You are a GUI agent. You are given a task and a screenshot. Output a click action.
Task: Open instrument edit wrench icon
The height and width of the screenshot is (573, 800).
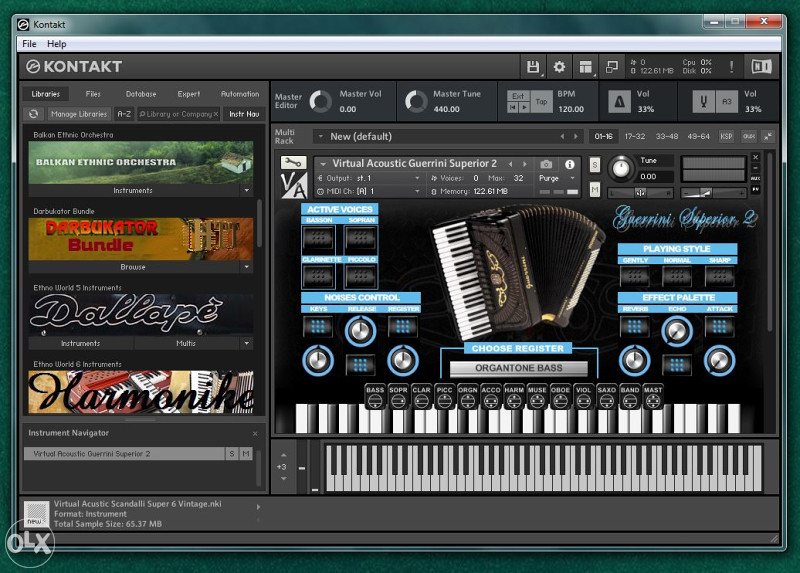(293, 163)
